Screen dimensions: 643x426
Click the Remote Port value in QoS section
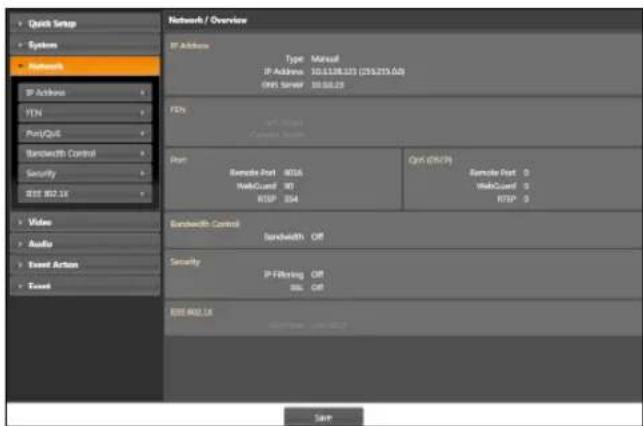click(526, 173)
